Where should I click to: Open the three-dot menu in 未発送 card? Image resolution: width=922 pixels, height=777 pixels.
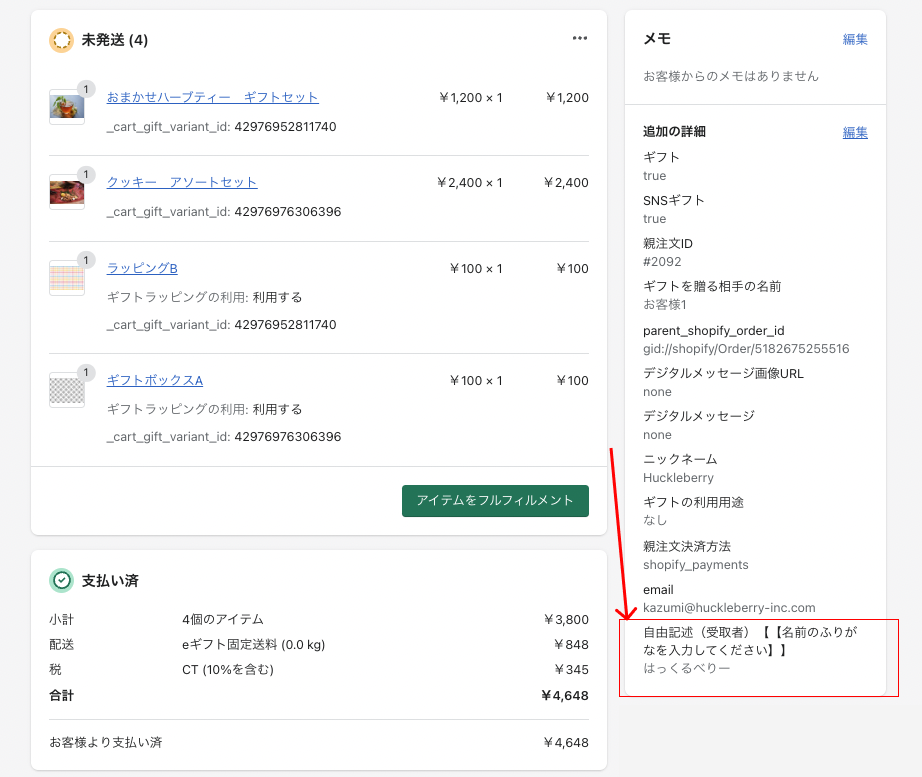tap(580, 39)
